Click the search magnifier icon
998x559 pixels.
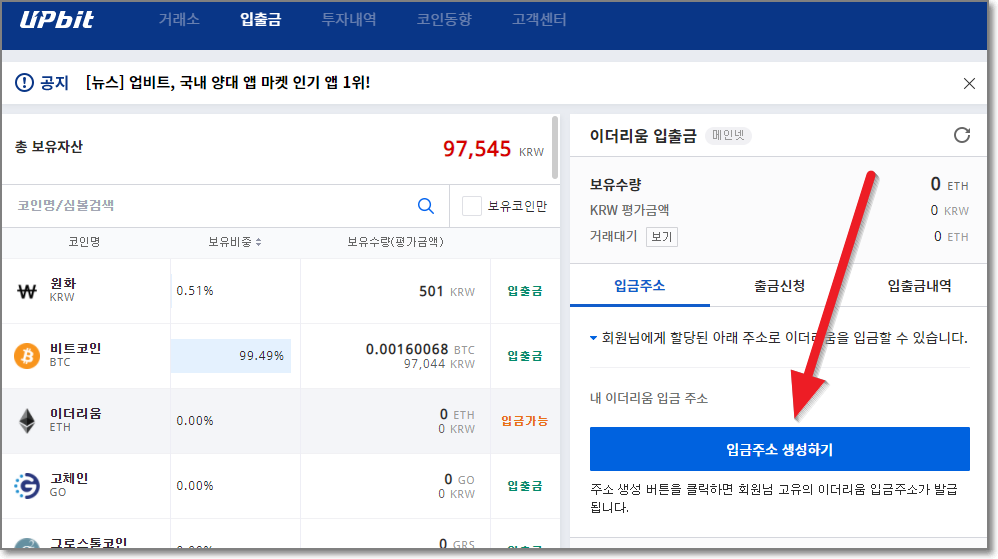click(426, 206)
